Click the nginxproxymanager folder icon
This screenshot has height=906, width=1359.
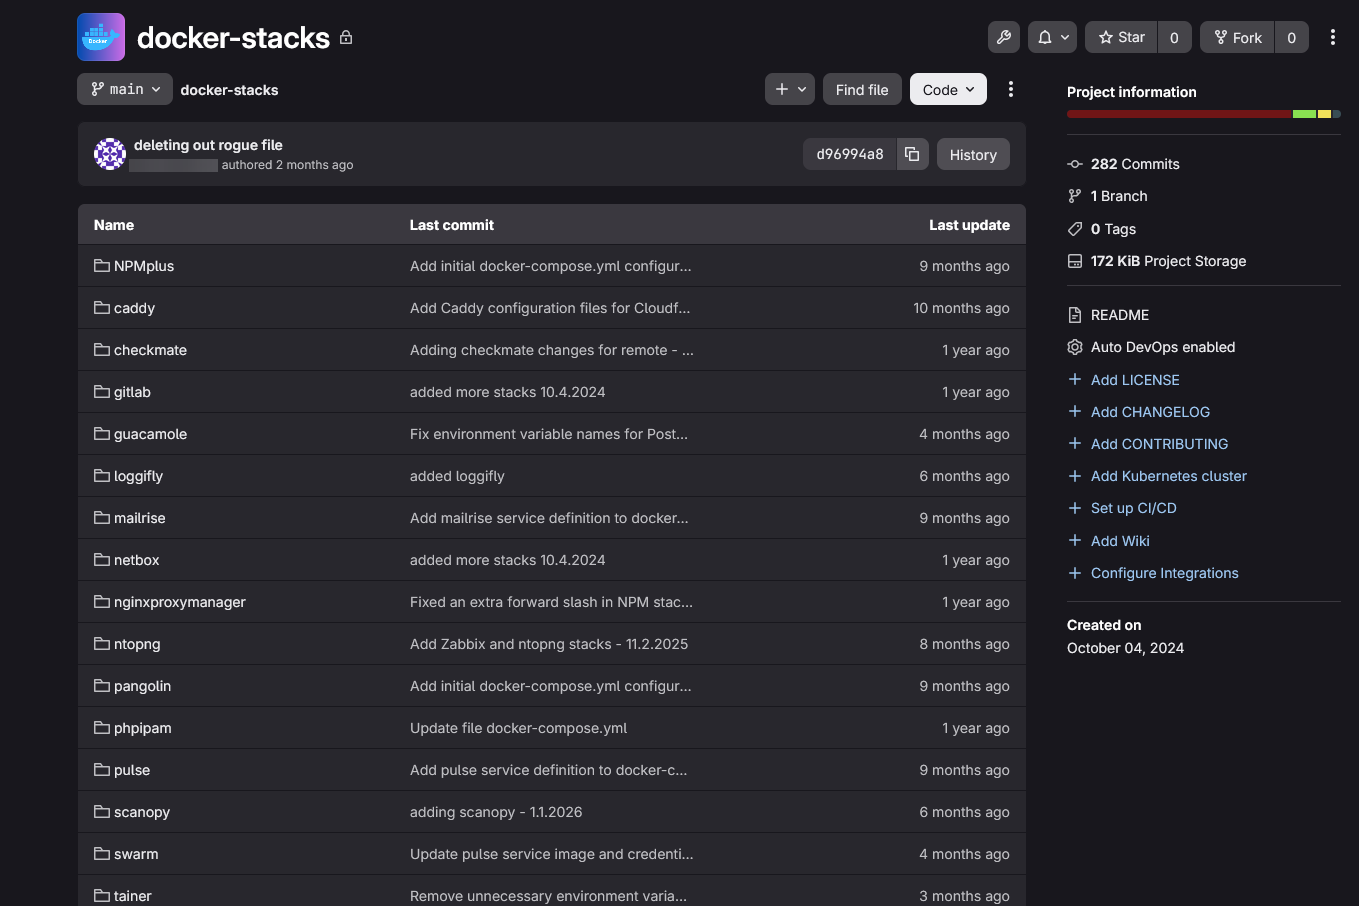coord(102,602)
